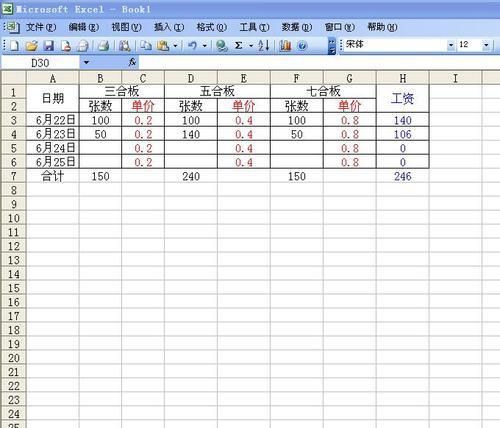Select the 日期 merged cell
This screenshot has width=500, height=428.
[53, 98]
